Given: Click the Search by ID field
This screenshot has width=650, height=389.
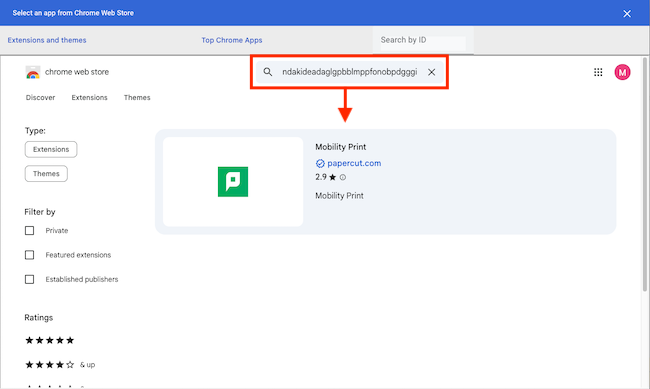Looking at the screenshot, I should tap(423, 40).
